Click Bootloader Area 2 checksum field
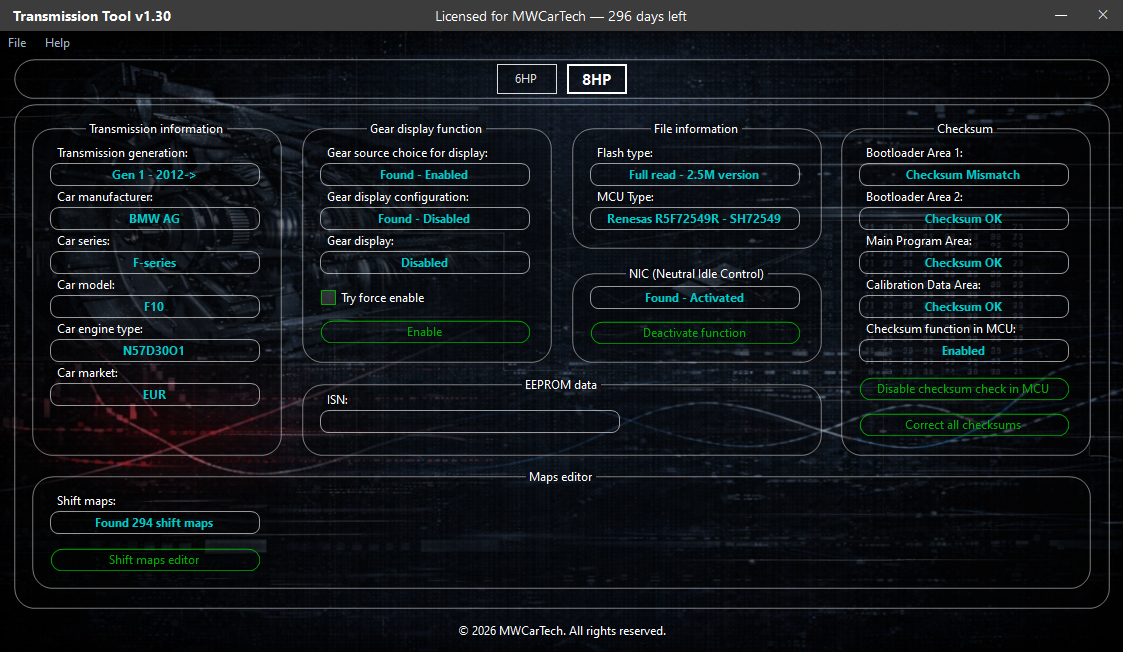This screenshot has height=652, width=1123. [x=964, y=219]
